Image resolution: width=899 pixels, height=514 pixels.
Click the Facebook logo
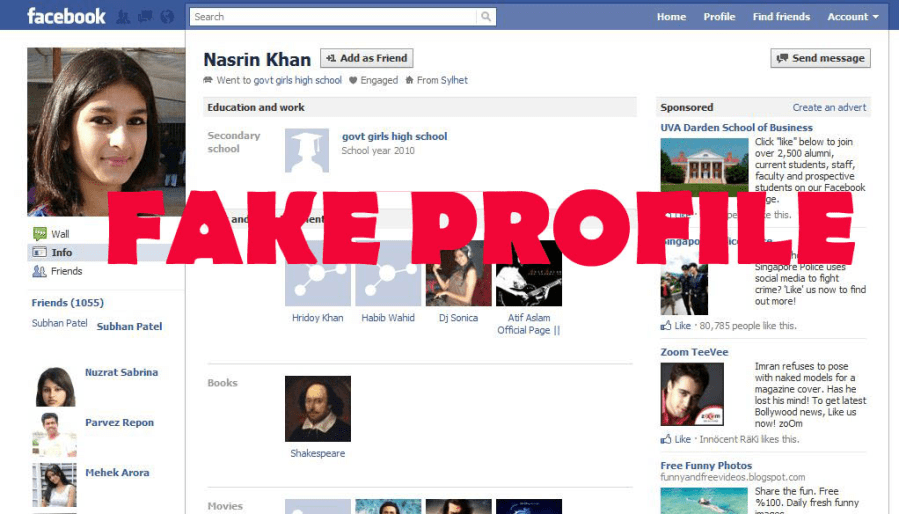pyautogui.click(x=66, y=16)
